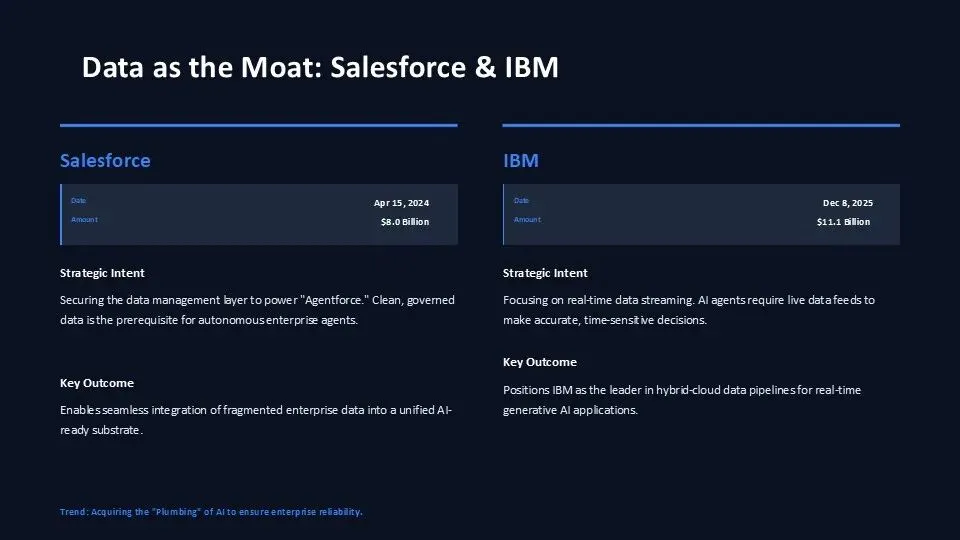The height and width of the screenshot is (540, 960).
Task: Click the paragraph mentioning "Agentforce"
Action: 257,310
